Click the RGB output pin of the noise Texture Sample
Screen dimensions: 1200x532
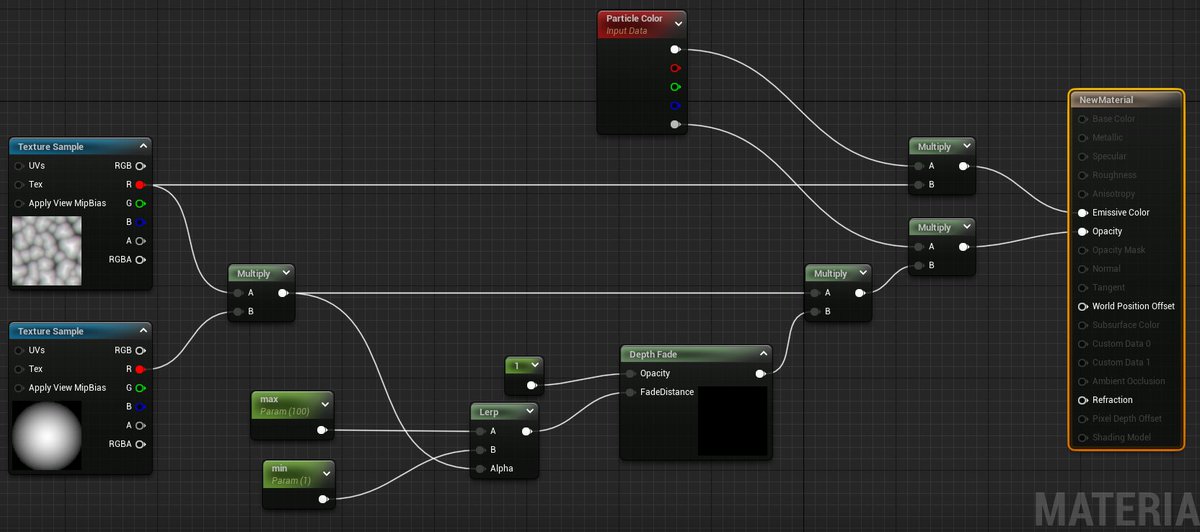(140, 166)
